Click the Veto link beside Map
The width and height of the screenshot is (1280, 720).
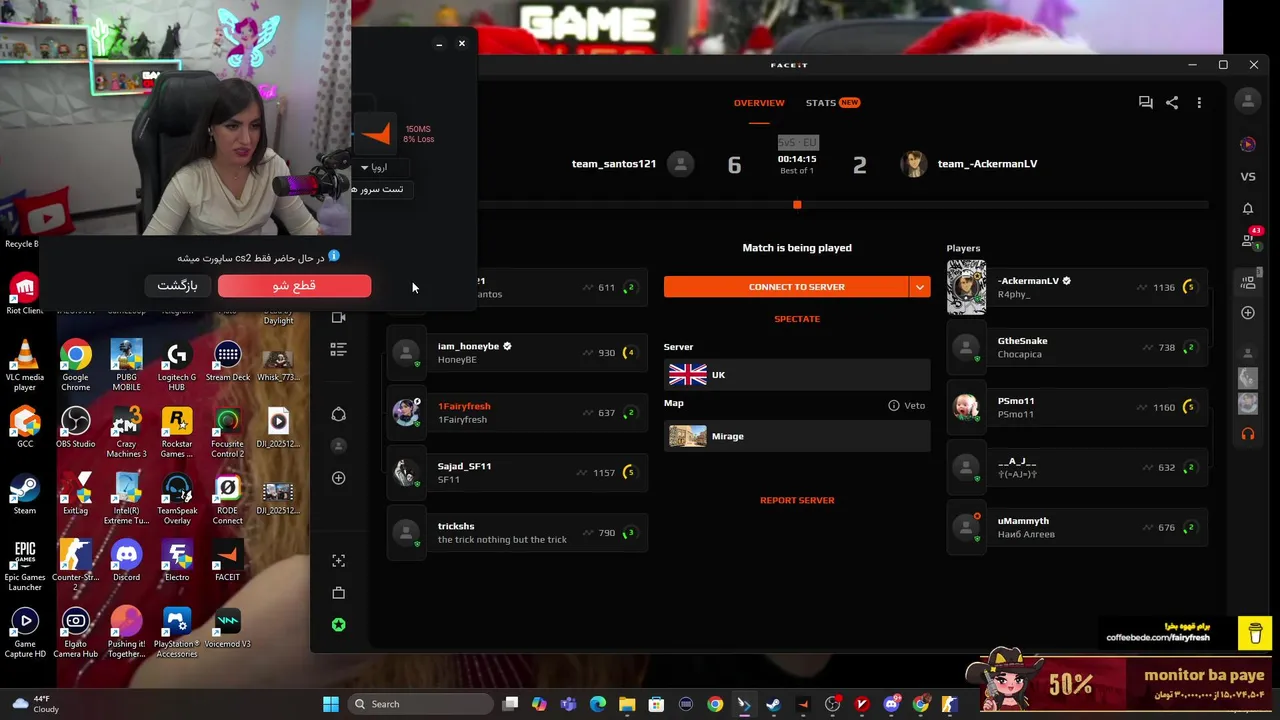tap(915, 405)
